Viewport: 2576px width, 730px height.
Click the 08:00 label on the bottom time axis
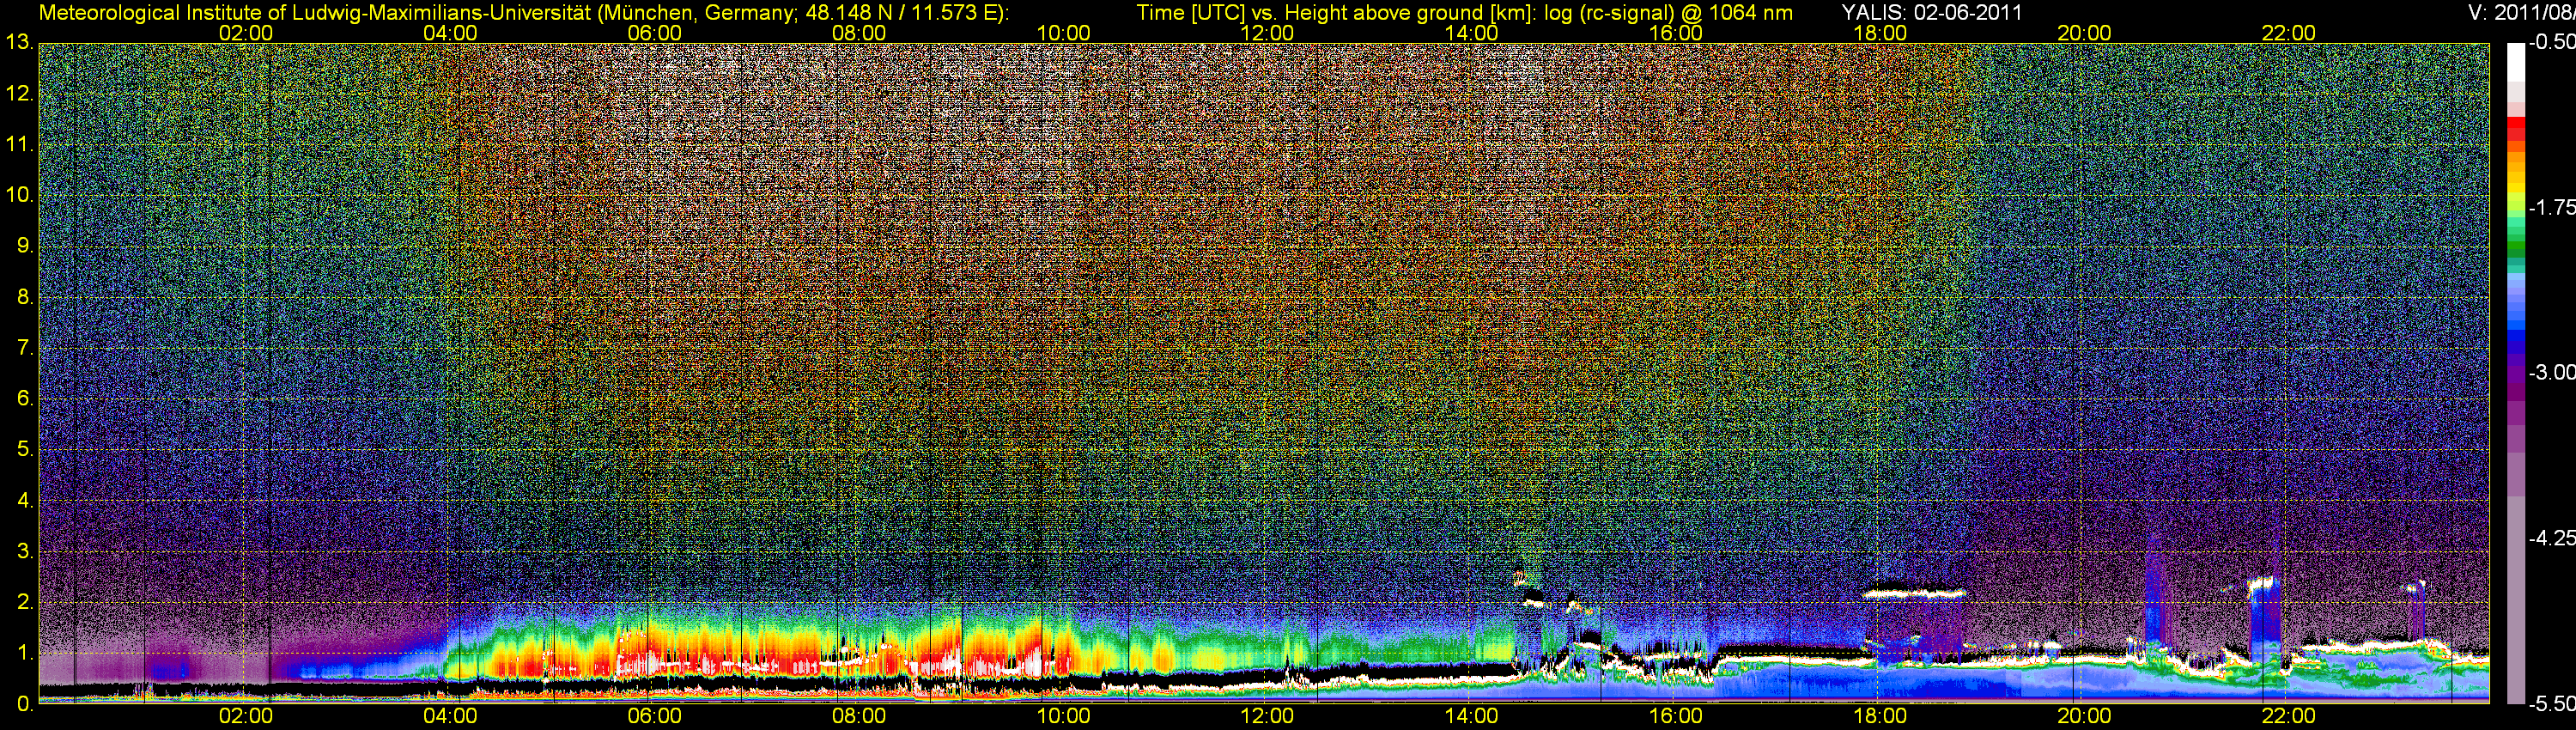pyautogui.click(x=859, y=717)
